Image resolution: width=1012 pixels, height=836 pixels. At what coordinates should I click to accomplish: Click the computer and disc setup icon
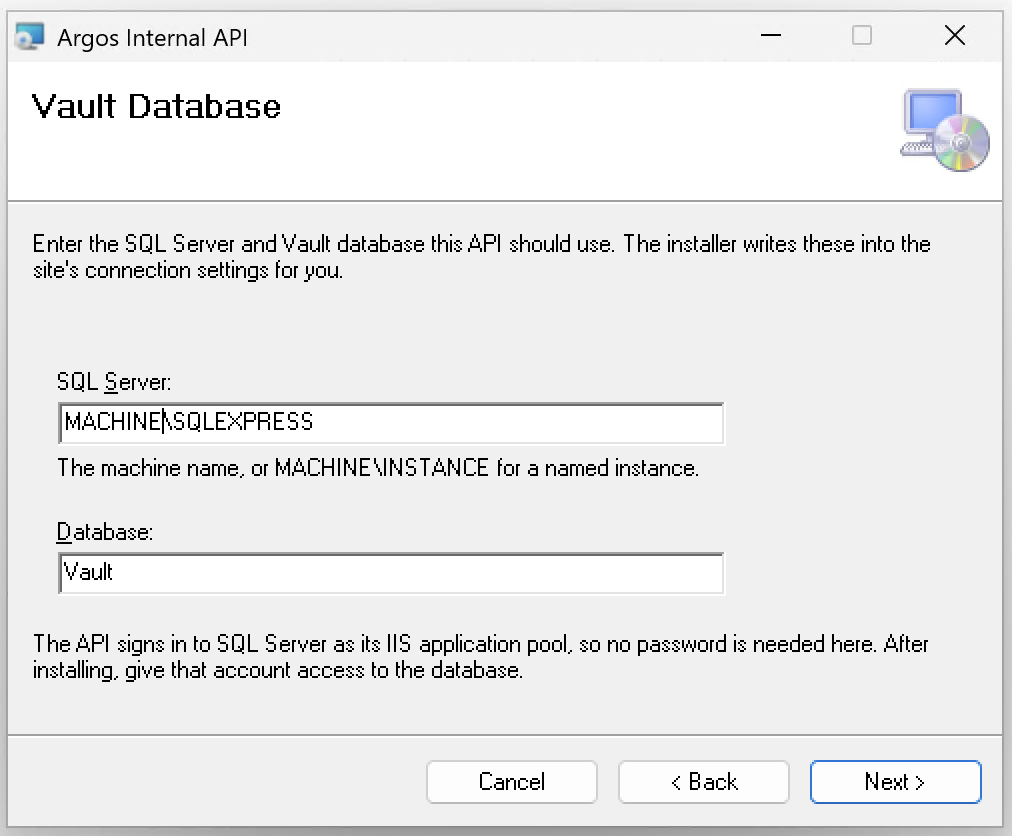point(945,130)
